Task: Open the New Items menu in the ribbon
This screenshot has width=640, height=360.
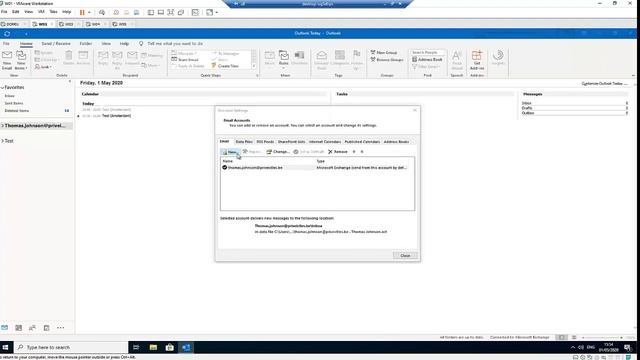Action: [x=21, y=60]
